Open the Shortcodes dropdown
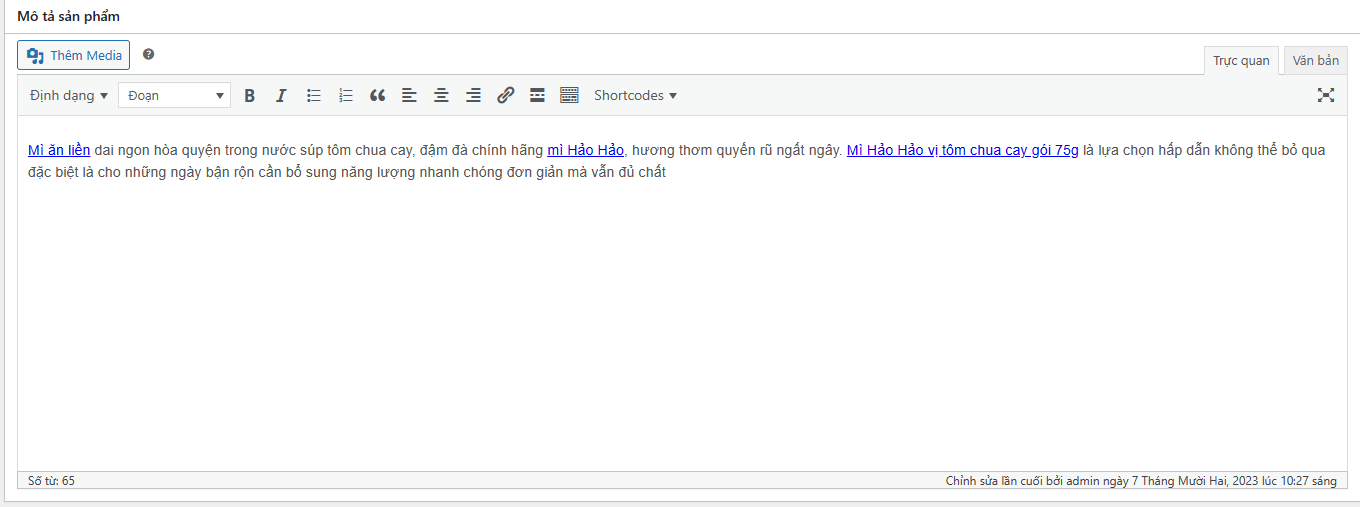Viewport: 1360px width, 507px height. (x=635, y=95)
